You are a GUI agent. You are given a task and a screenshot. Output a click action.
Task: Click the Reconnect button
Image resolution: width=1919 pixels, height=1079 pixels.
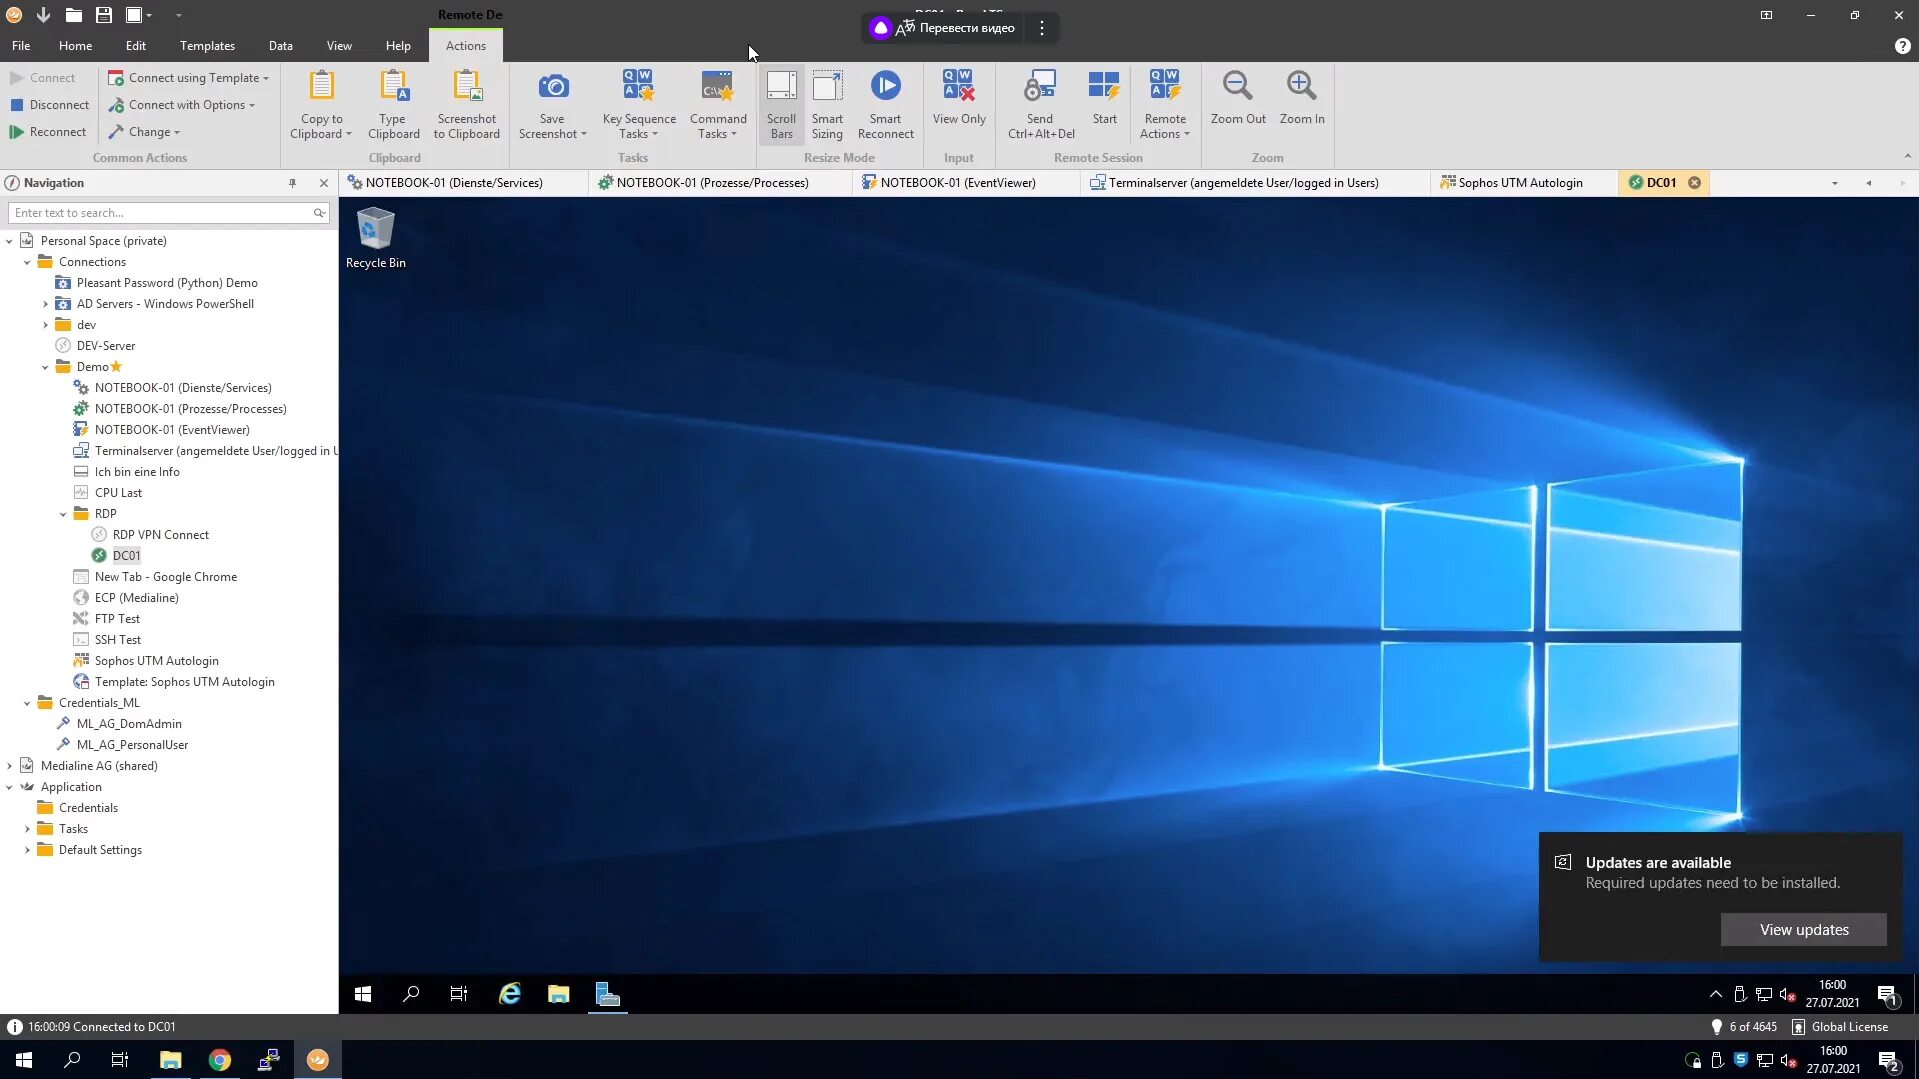click(47, 132)
